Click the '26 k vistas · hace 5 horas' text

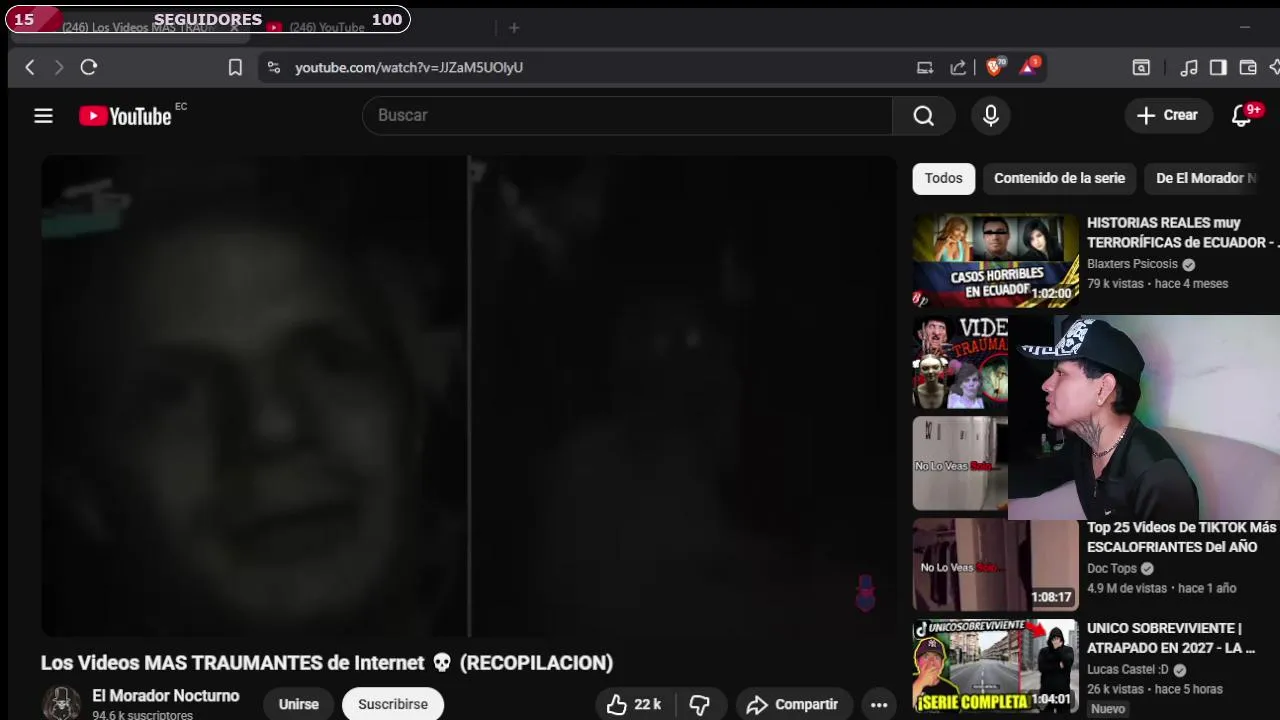(x=1155, y=689)
